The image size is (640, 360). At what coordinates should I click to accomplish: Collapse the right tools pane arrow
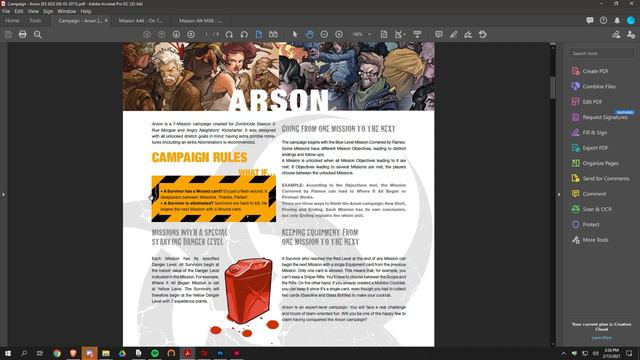(559, 194)
